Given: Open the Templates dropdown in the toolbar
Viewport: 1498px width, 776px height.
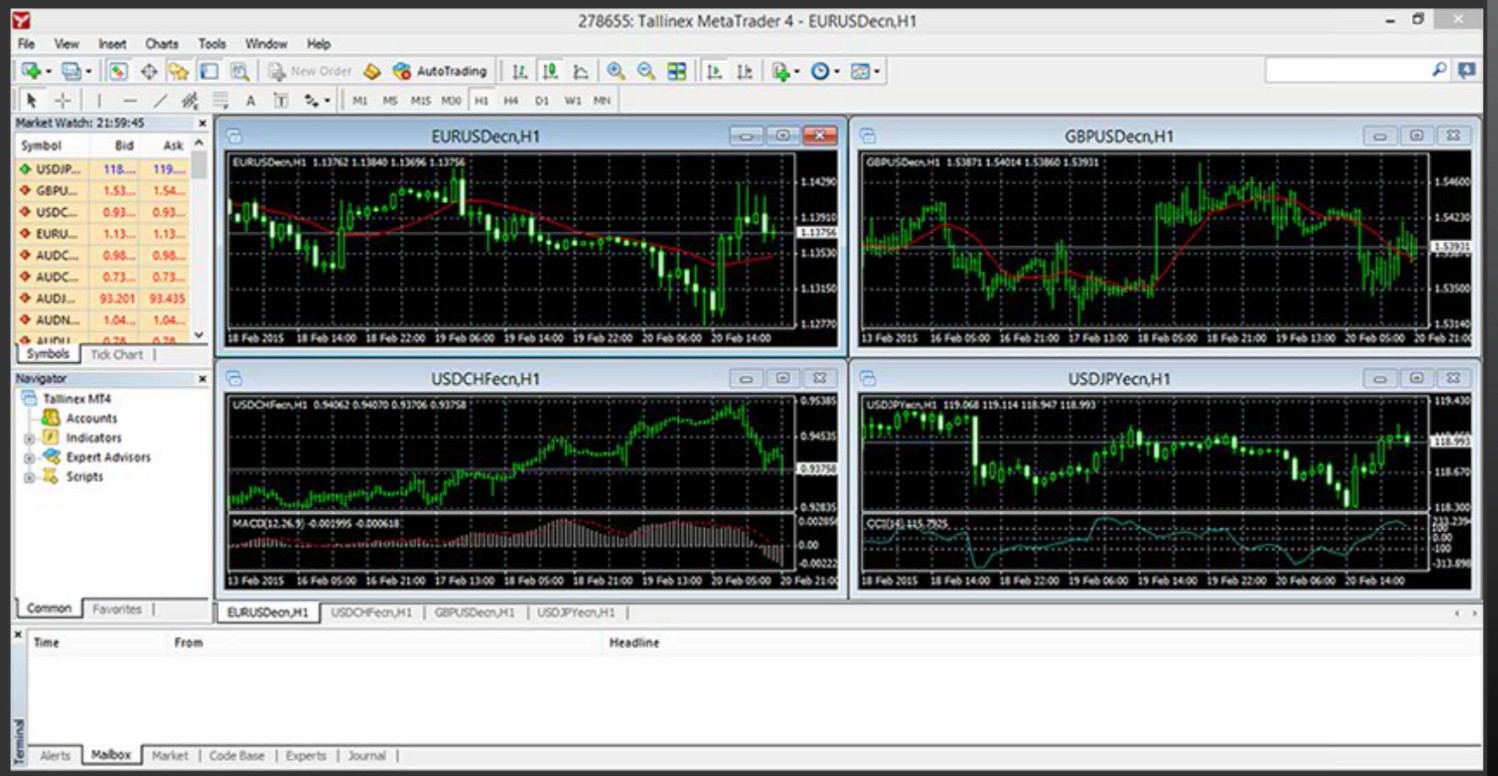Looking at the screenshot, I should (865, 71).
